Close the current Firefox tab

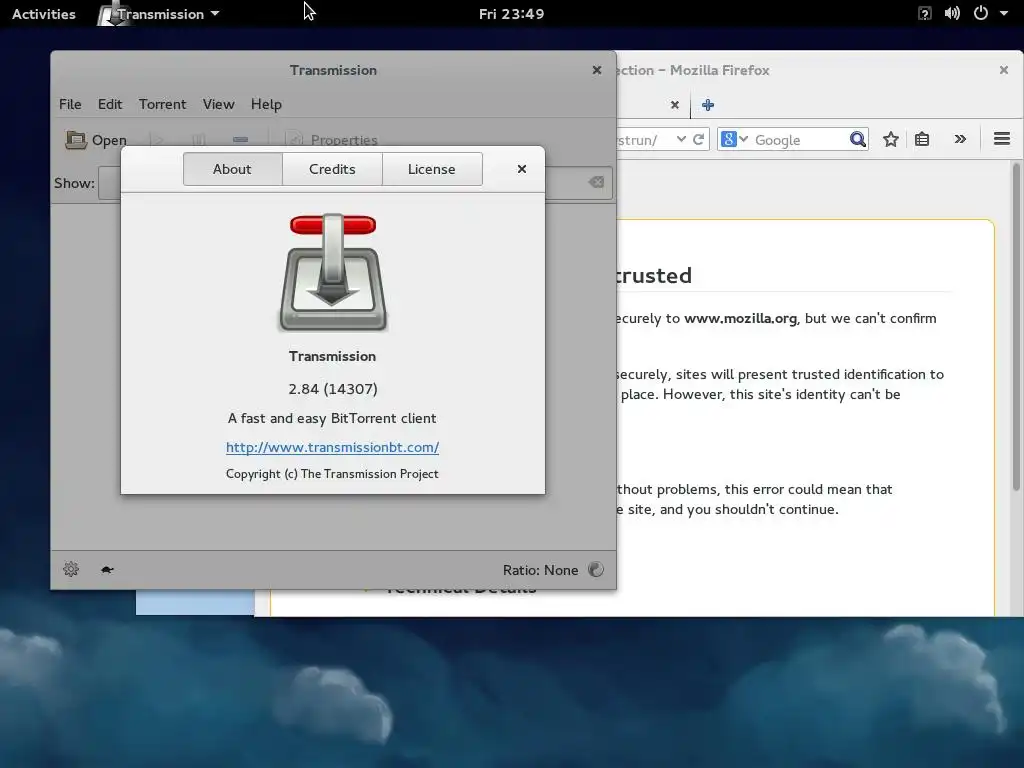(675, 104)
